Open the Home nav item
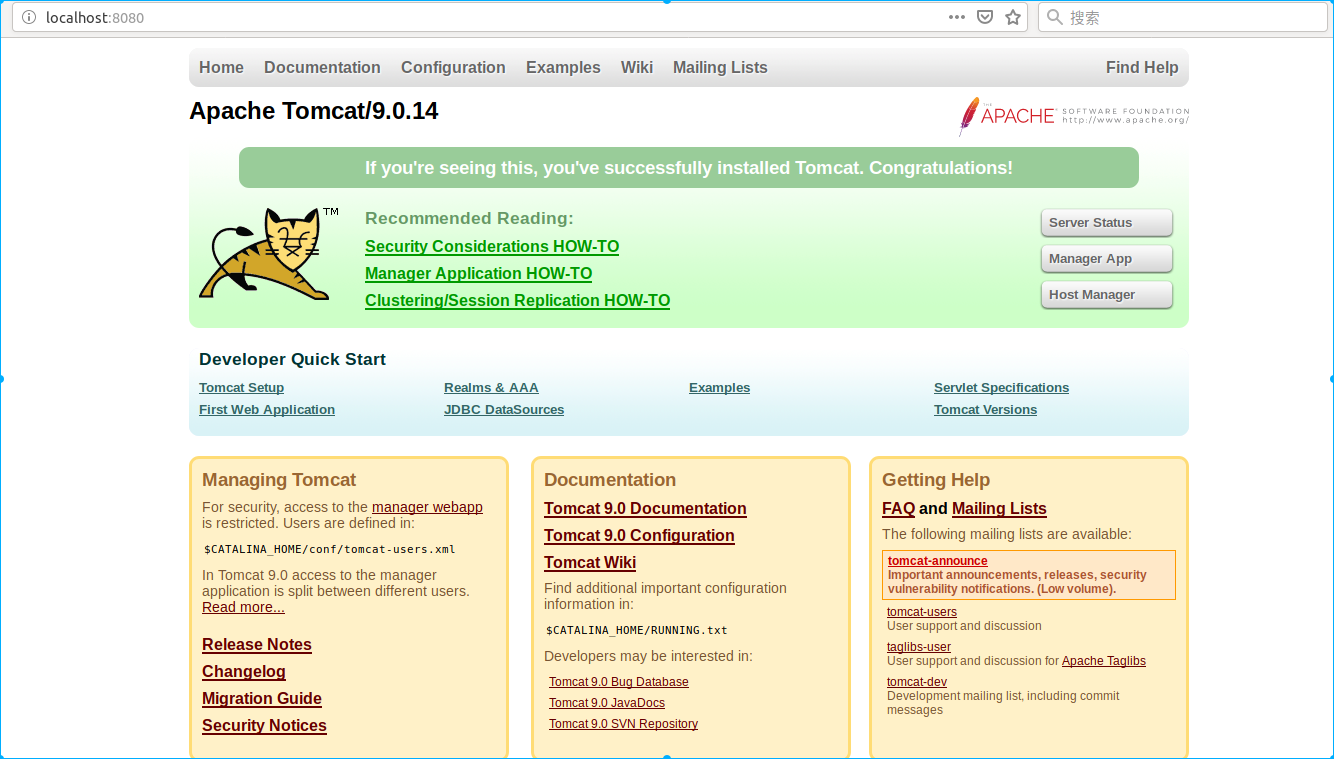 (x=221, y=67)
